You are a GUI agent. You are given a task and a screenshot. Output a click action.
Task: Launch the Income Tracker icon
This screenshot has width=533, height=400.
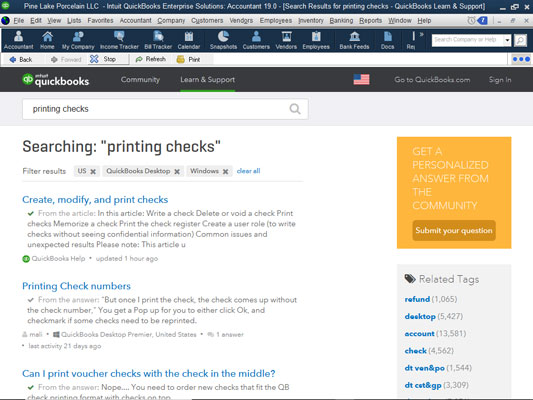pyautogui.click(x=119, y=40)
